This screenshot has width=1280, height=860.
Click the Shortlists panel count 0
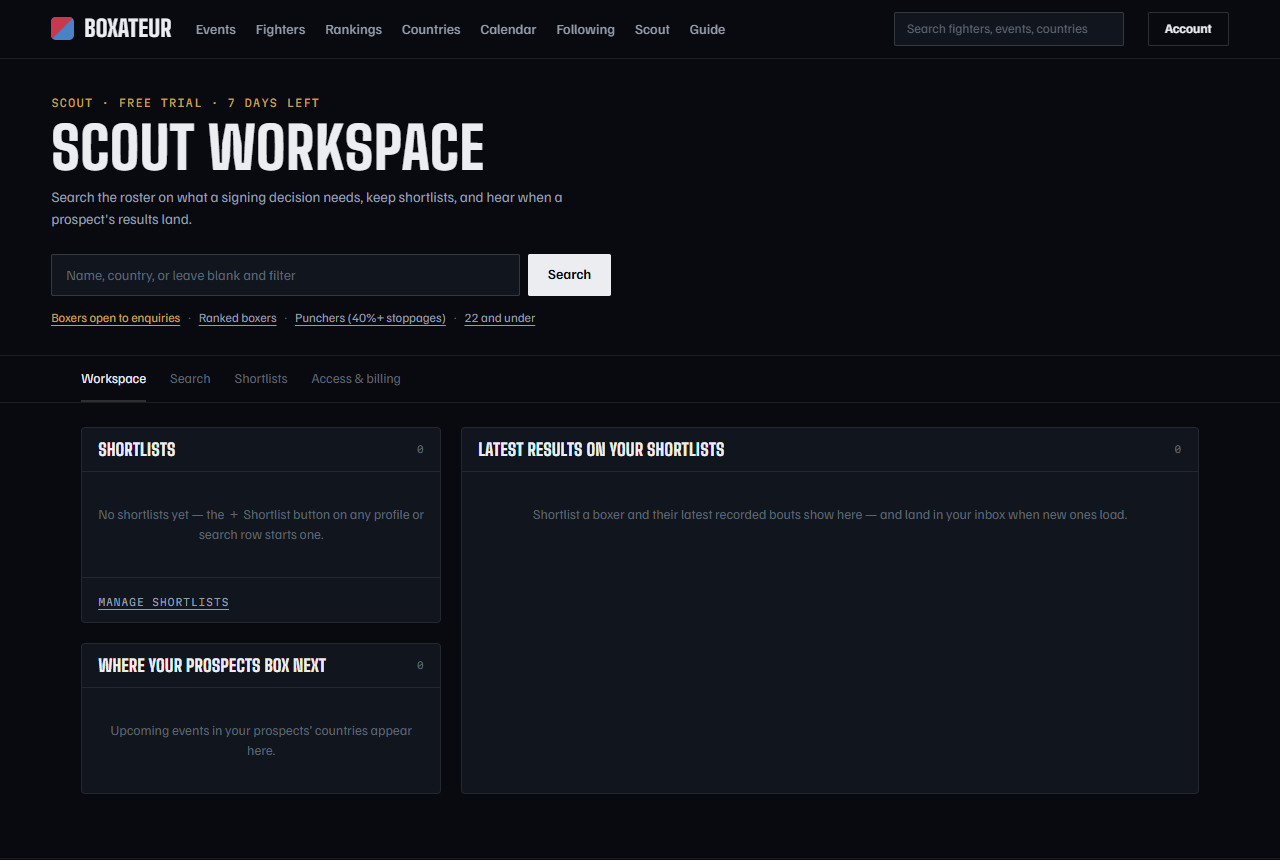pos(420,450)
